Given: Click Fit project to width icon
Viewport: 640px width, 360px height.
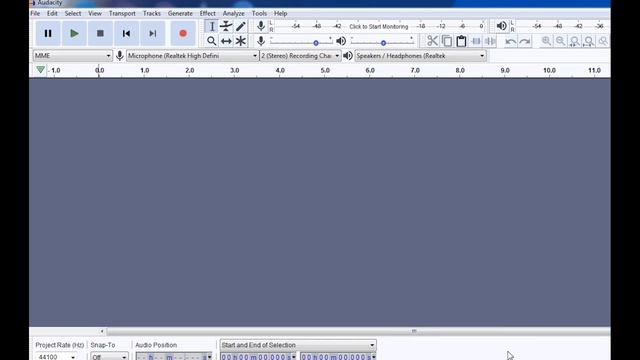Looking at the screenshot, I should pyautogui.click(x=589, y=41).
